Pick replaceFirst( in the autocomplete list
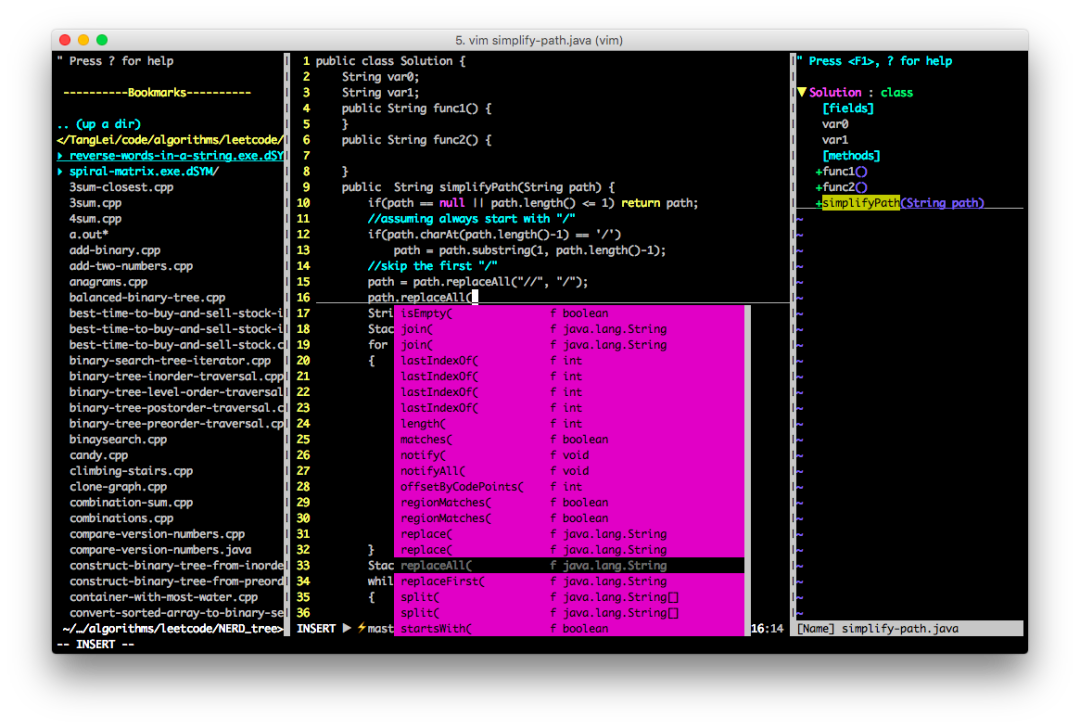Screen dimensions: 1080x728 pos(442,581)
